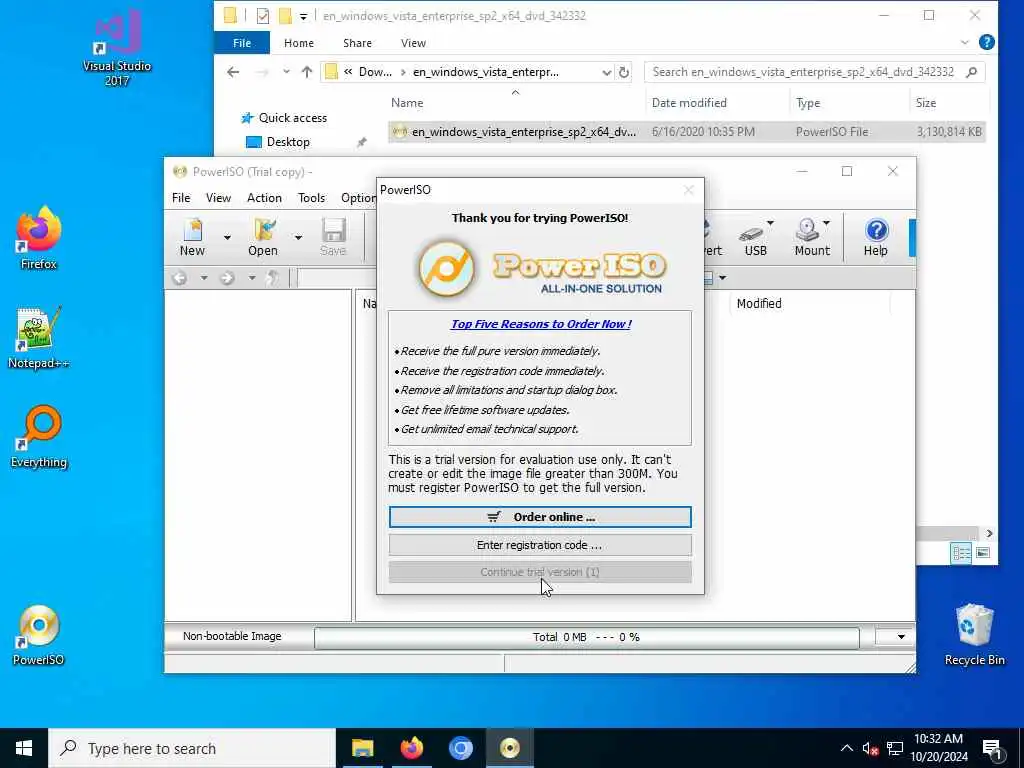
Task: Open Explorer recent locations dropdown
Action: tap(286, 72)
